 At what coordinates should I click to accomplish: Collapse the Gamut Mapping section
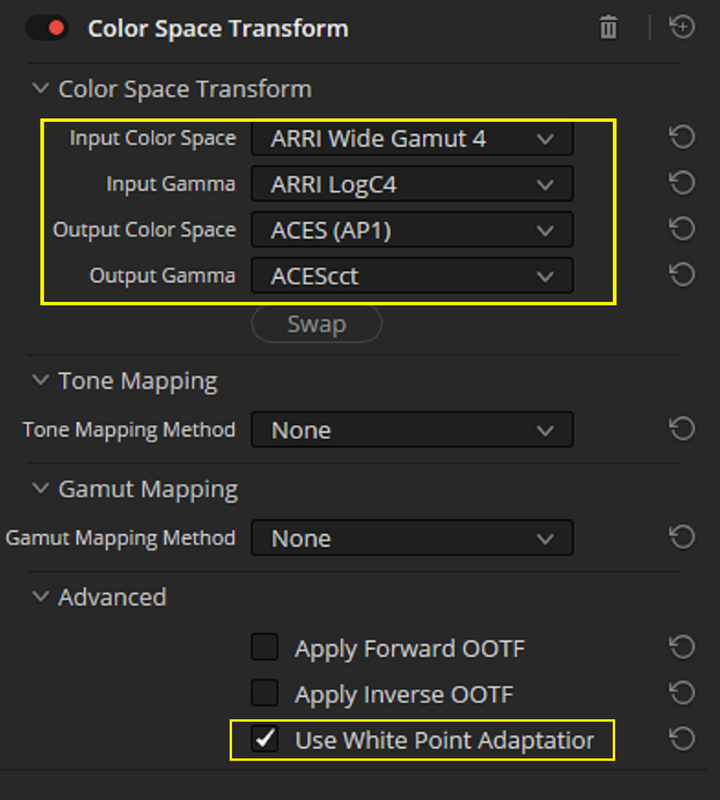[x=40, y=489]
